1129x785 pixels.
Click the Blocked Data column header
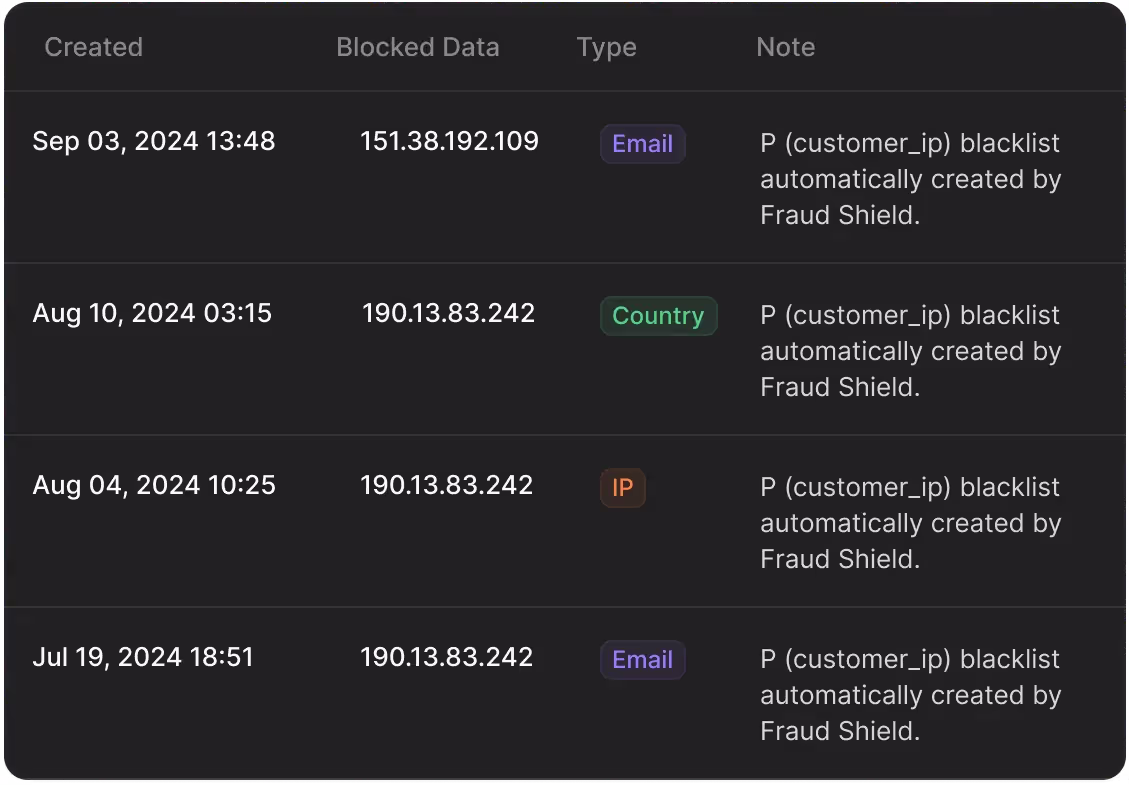[417, 47]
